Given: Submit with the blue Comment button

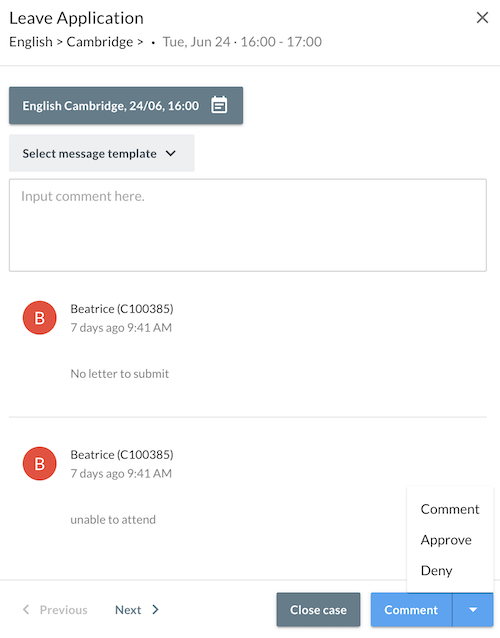Looking at the screenshot, I should (x=411, y=610).
